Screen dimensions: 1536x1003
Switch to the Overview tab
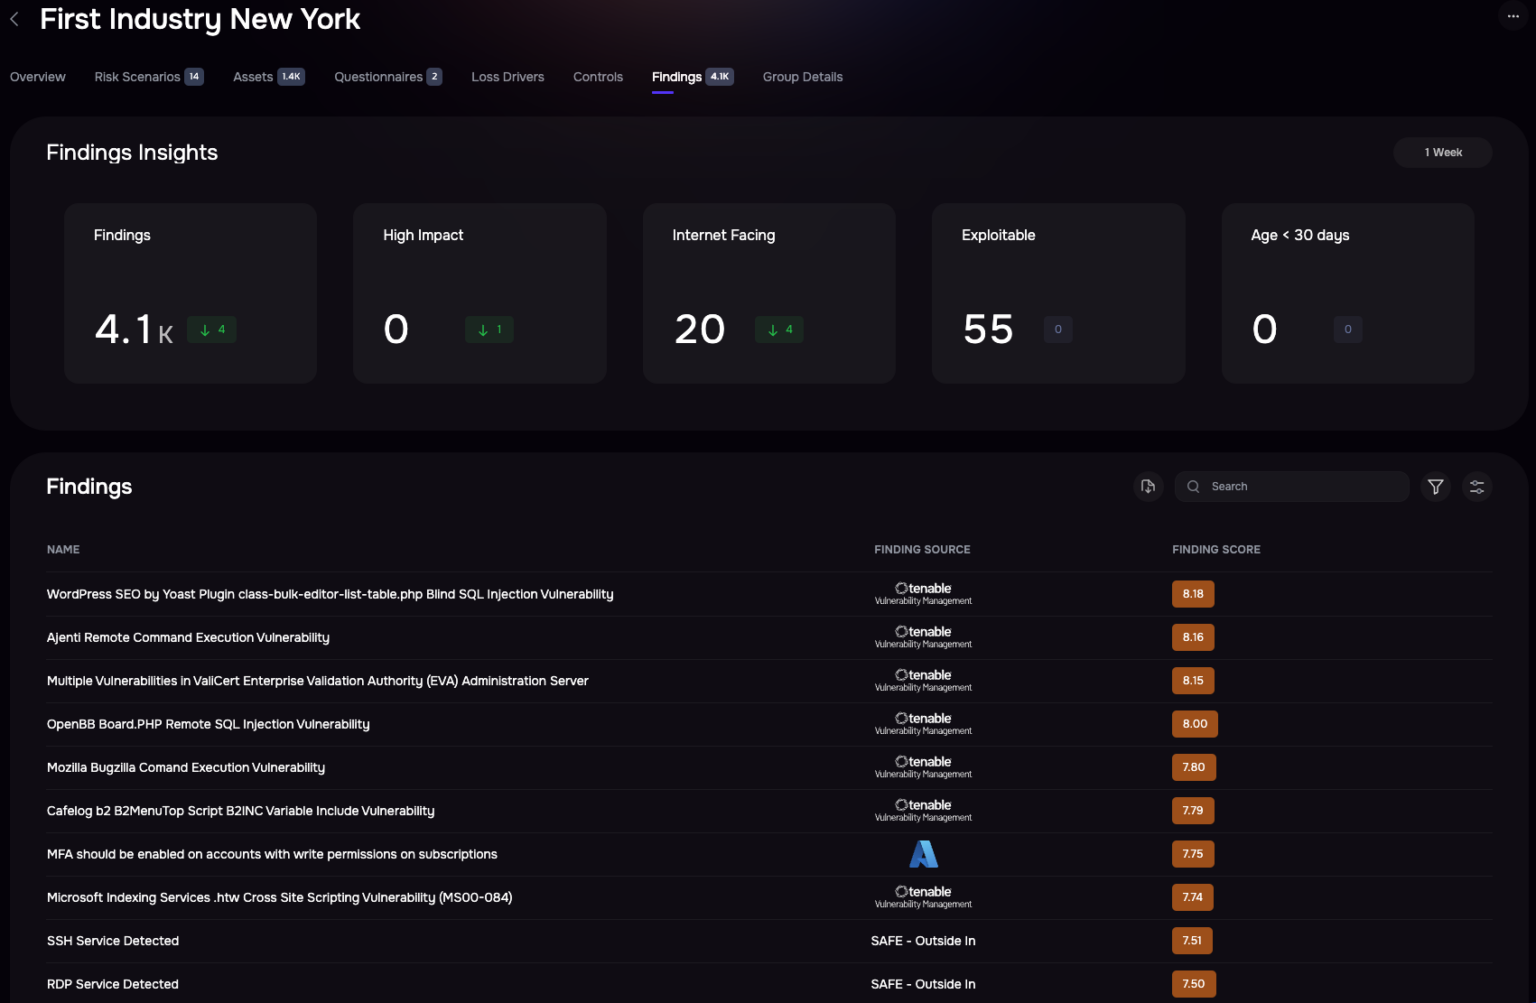[x=37, y=76]
